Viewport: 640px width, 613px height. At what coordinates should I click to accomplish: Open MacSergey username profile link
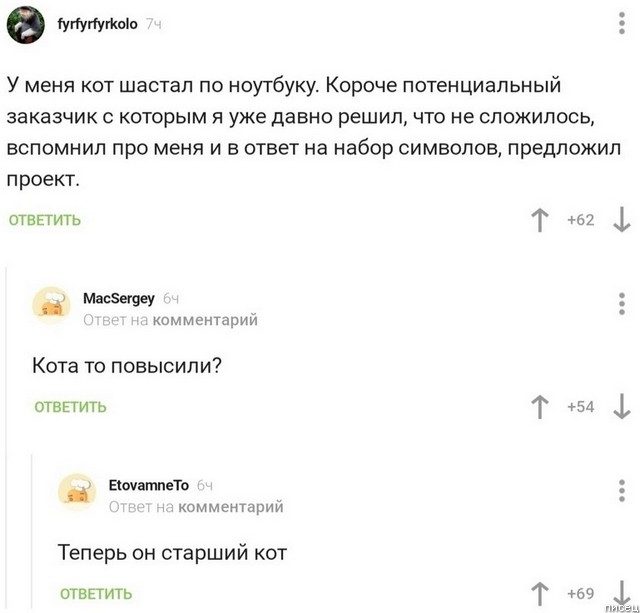(118, 298)
